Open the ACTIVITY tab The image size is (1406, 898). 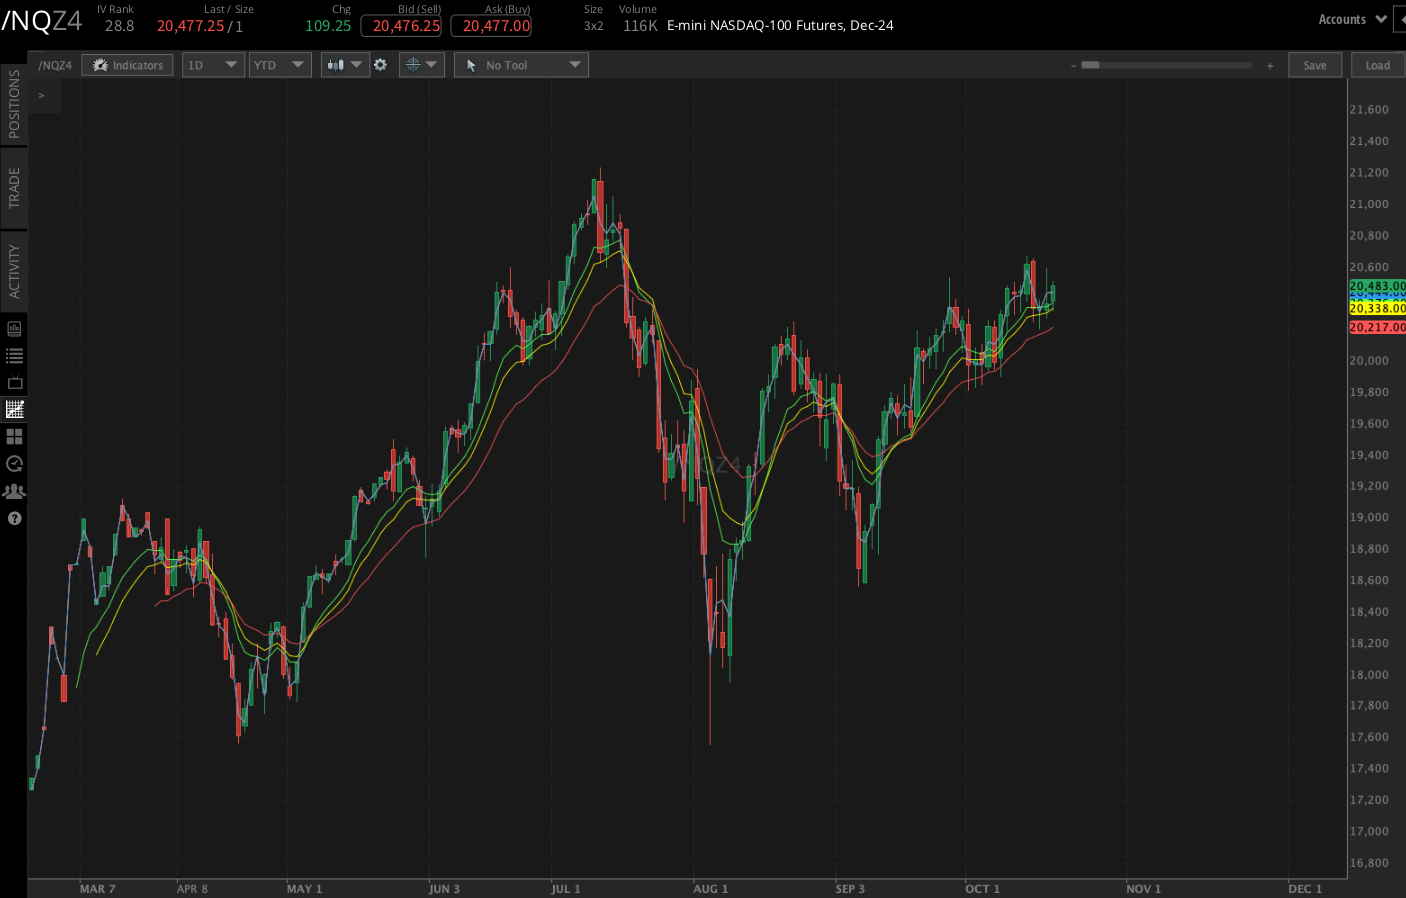click(x=14, y=268)
